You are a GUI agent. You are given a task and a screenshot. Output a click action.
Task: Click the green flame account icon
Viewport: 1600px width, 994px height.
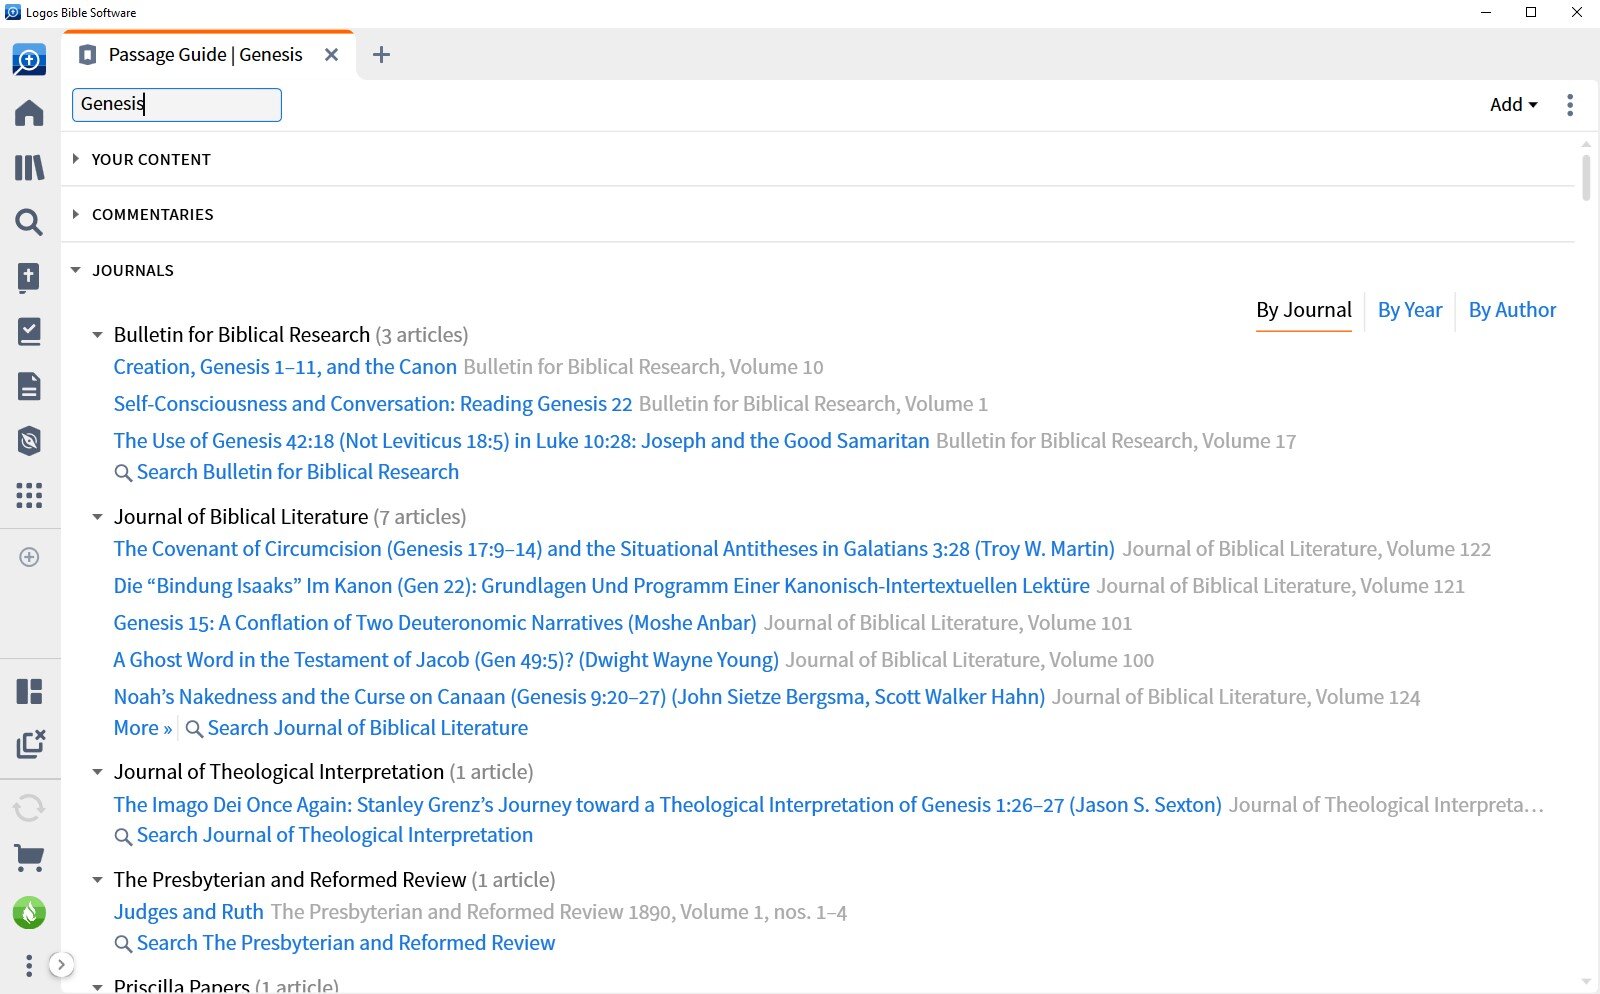point(29,912)
